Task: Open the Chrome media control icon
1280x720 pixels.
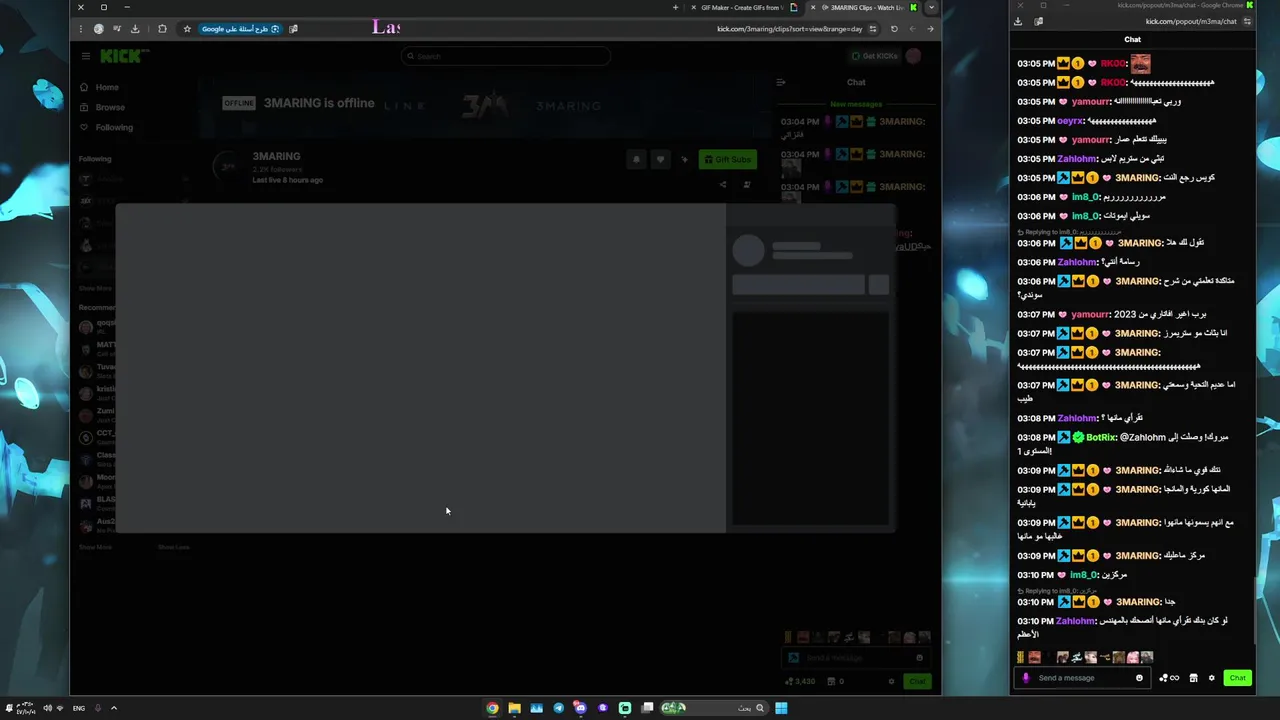Action: (x=117, y=29)
